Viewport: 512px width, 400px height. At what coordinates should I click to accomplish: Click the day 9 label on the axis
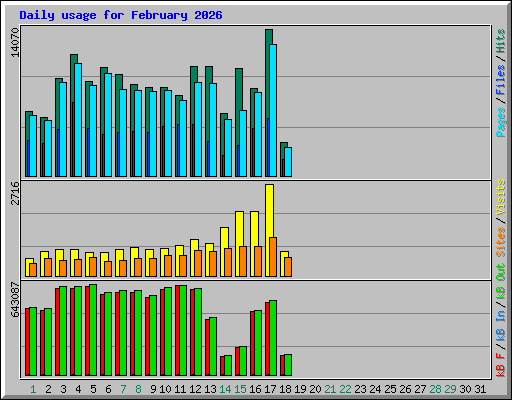pyautogui.click(x=153, y=389)
